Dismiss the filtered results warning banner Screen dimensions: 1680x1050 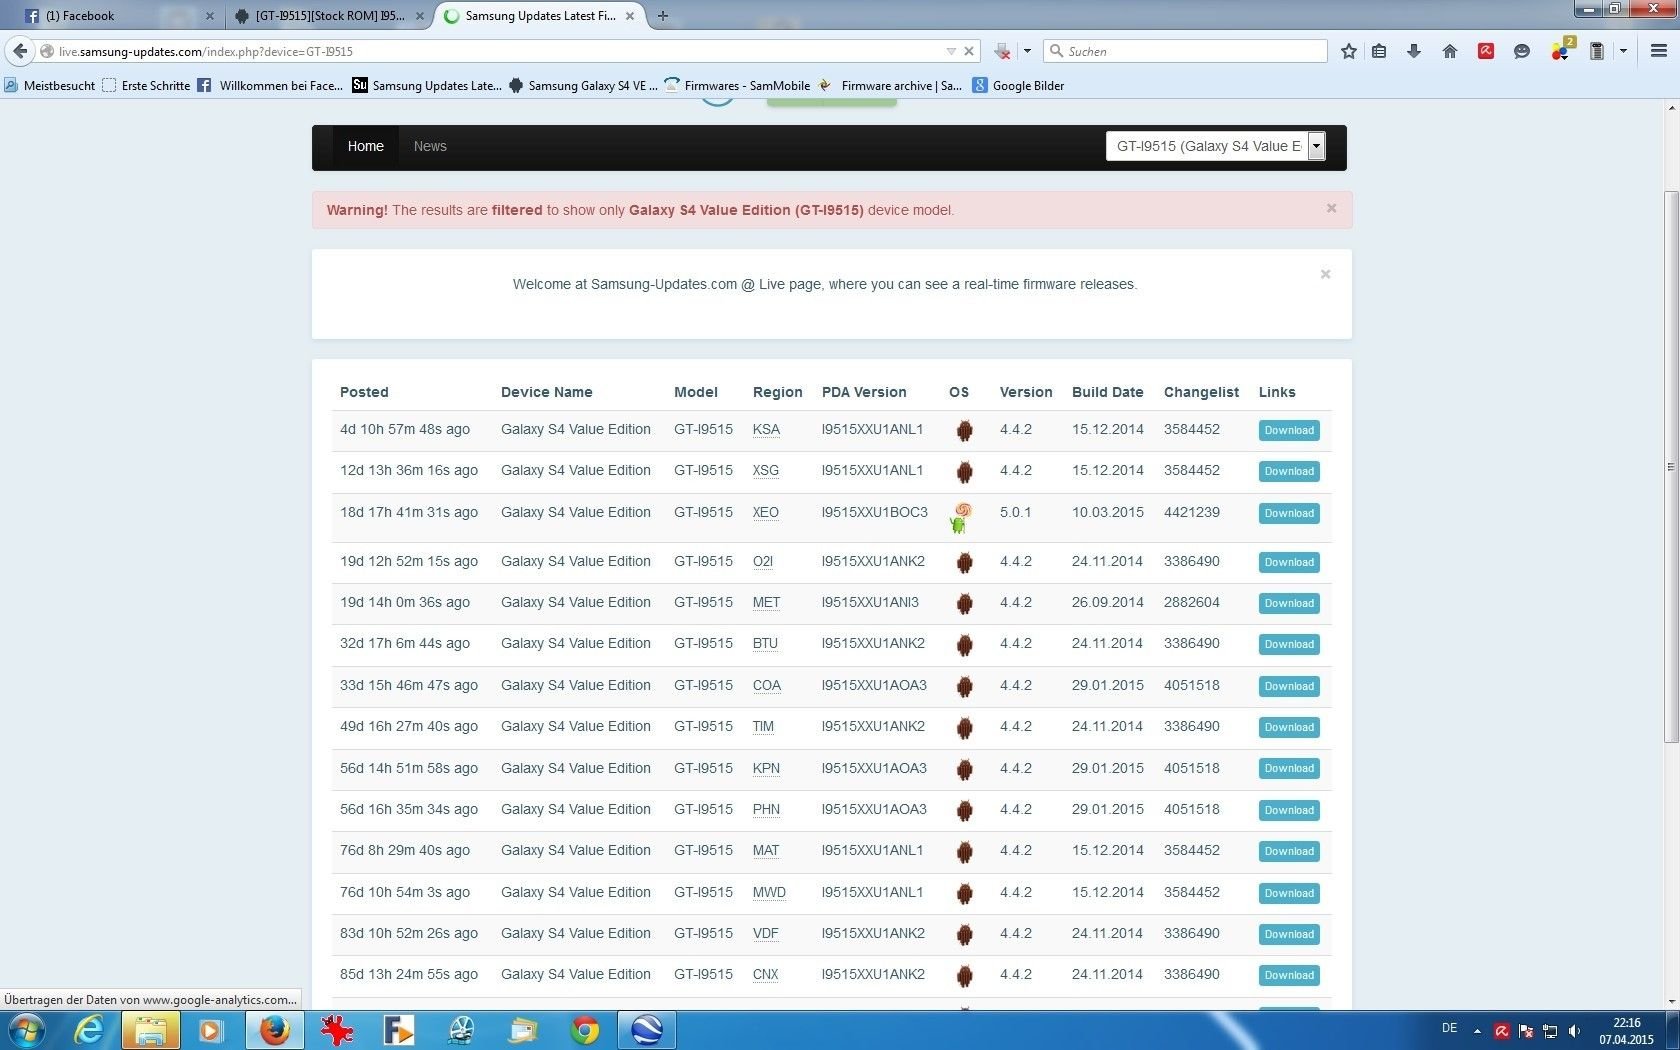(1331, 208)
